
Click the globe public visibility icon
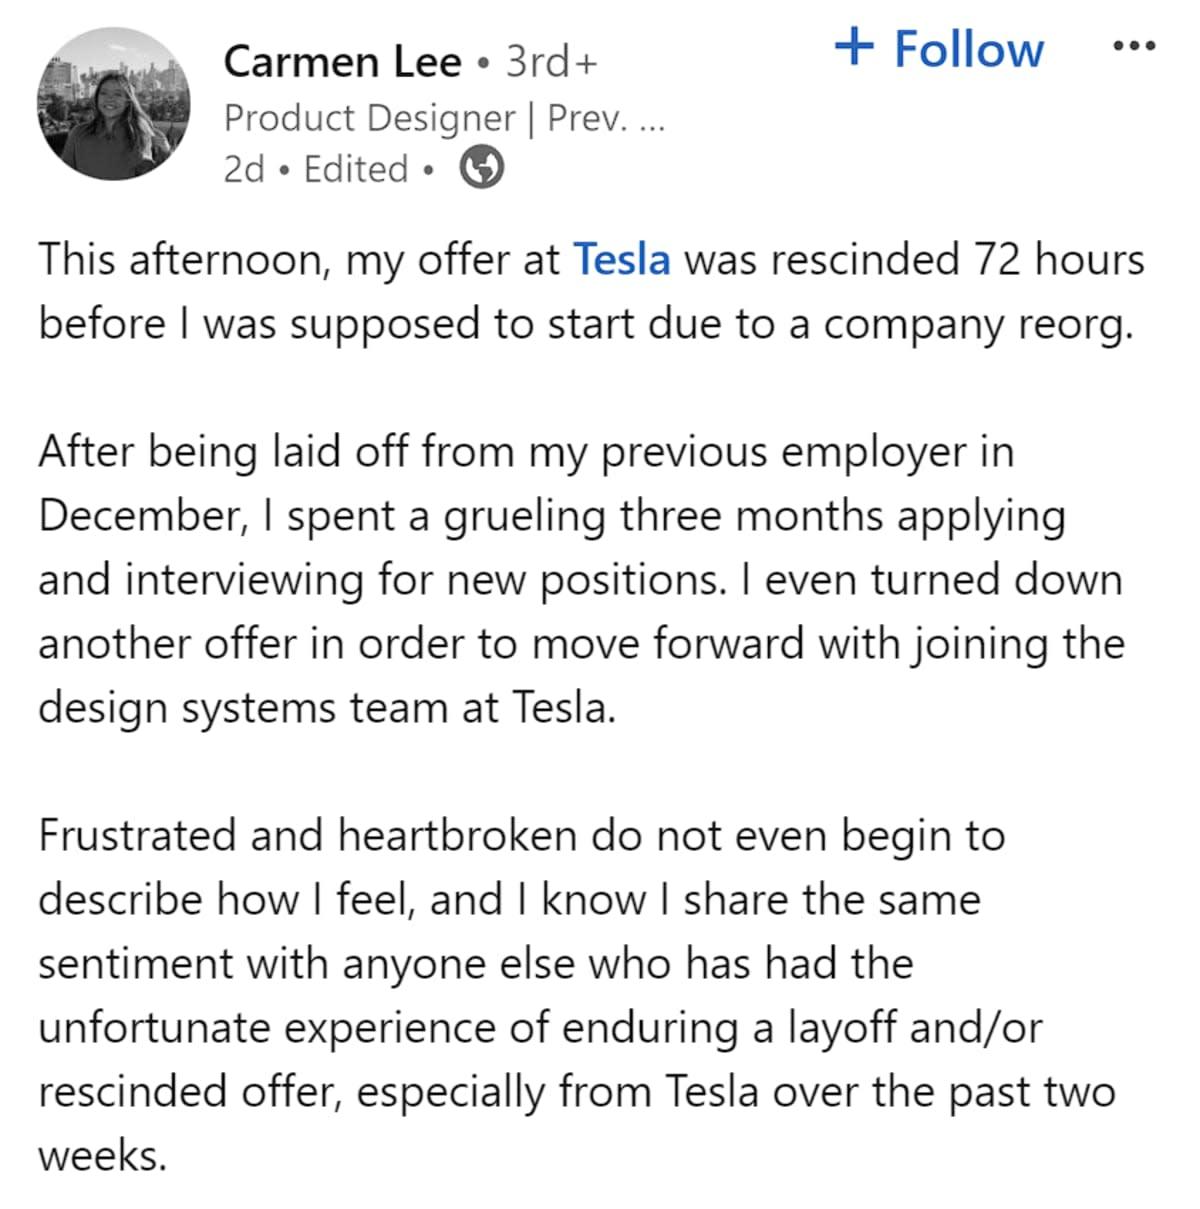[481, 168]
